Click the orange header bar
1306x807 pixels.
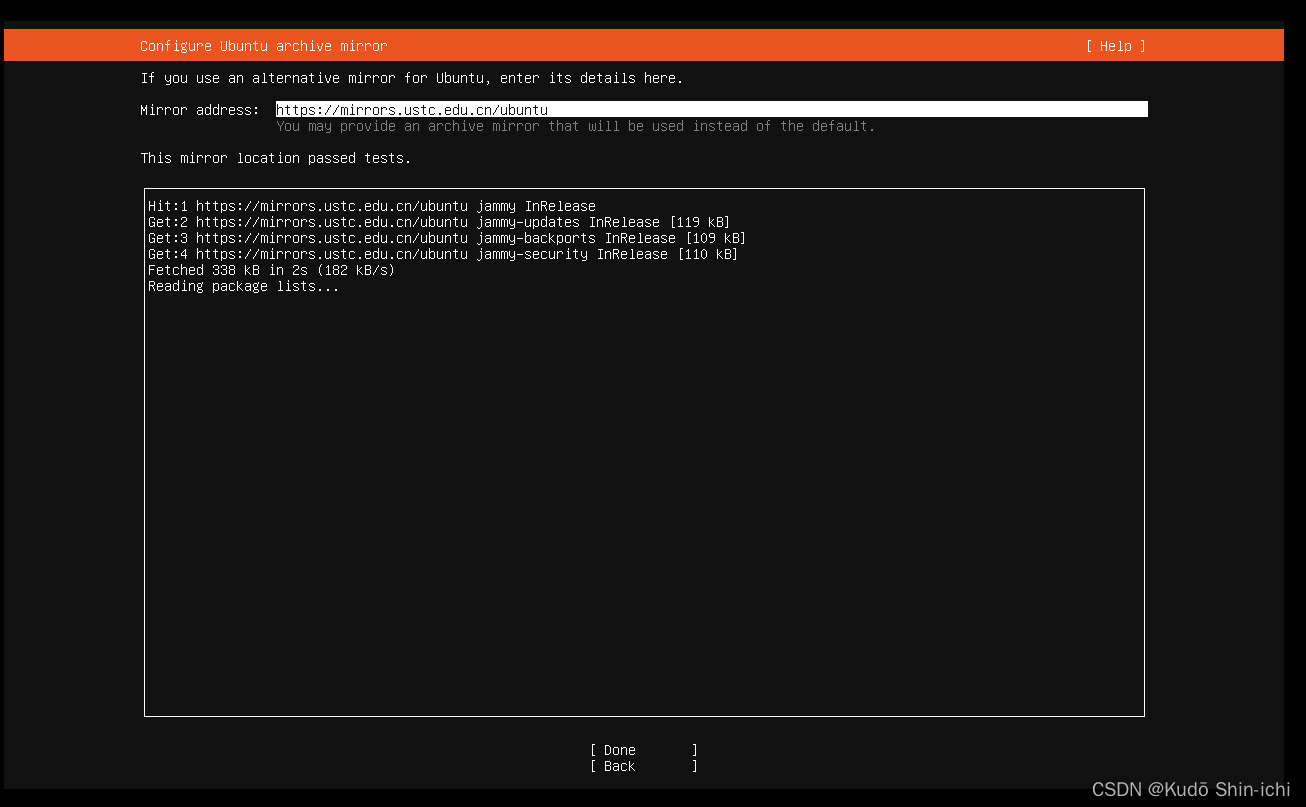click(645, 45)
